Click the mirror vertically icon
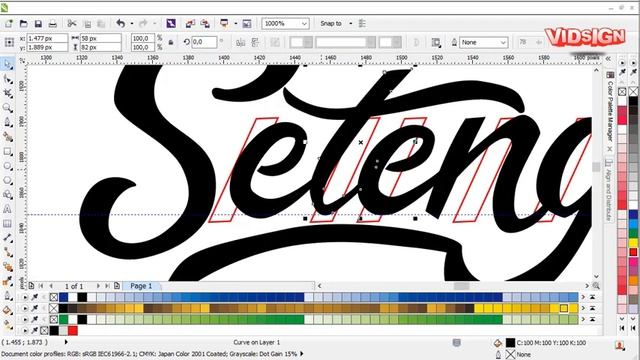 click(256, 42)
